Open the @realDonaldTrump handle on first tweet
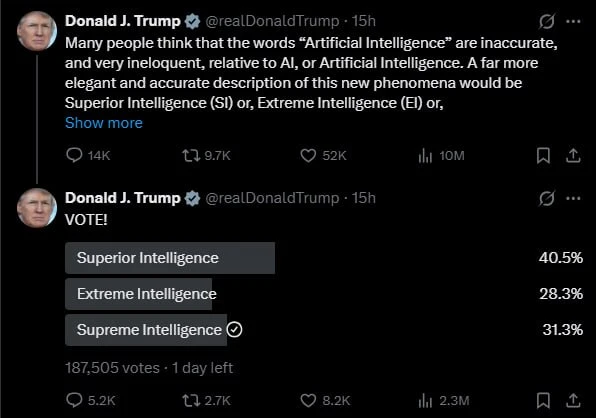This screenshot has width=596, height=418. pos(272,21)
